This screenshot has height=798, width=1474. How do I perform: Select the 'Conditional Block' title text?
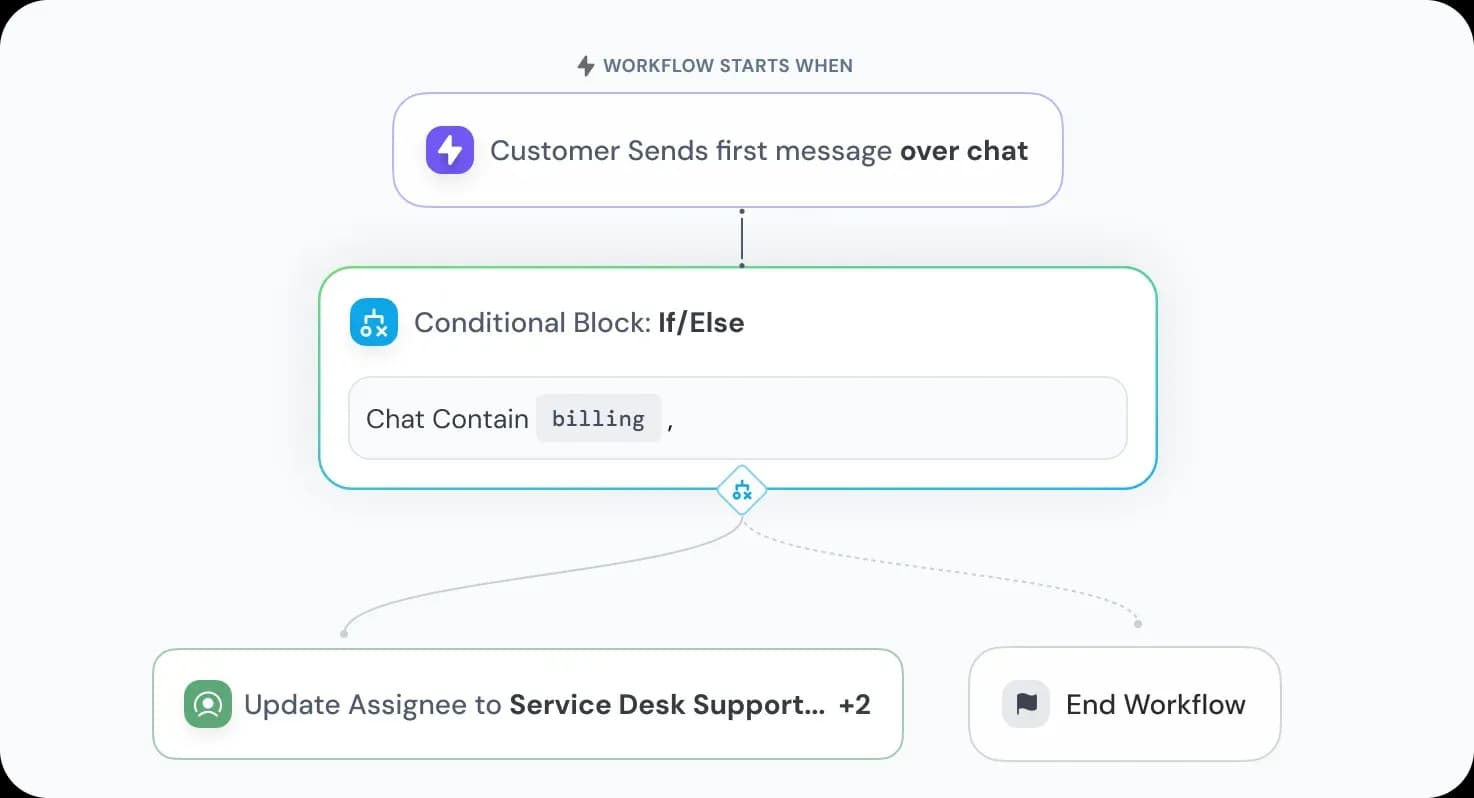pyautogui.click(x=532, y=322)
